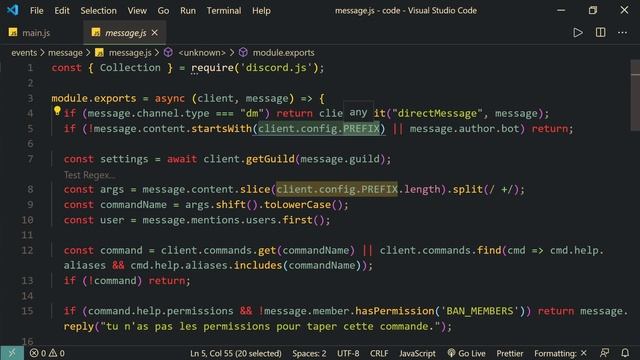Open the Edit menu
This screenshot has height=360, width=640.
[x=62, y=11]
